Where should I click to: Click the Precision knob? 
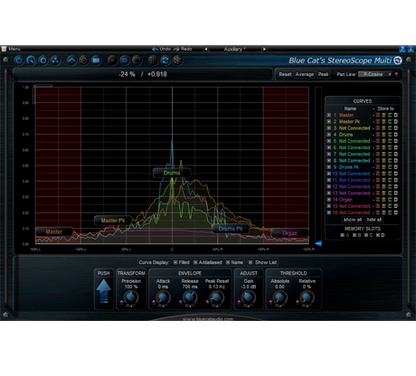coord(131,297)
